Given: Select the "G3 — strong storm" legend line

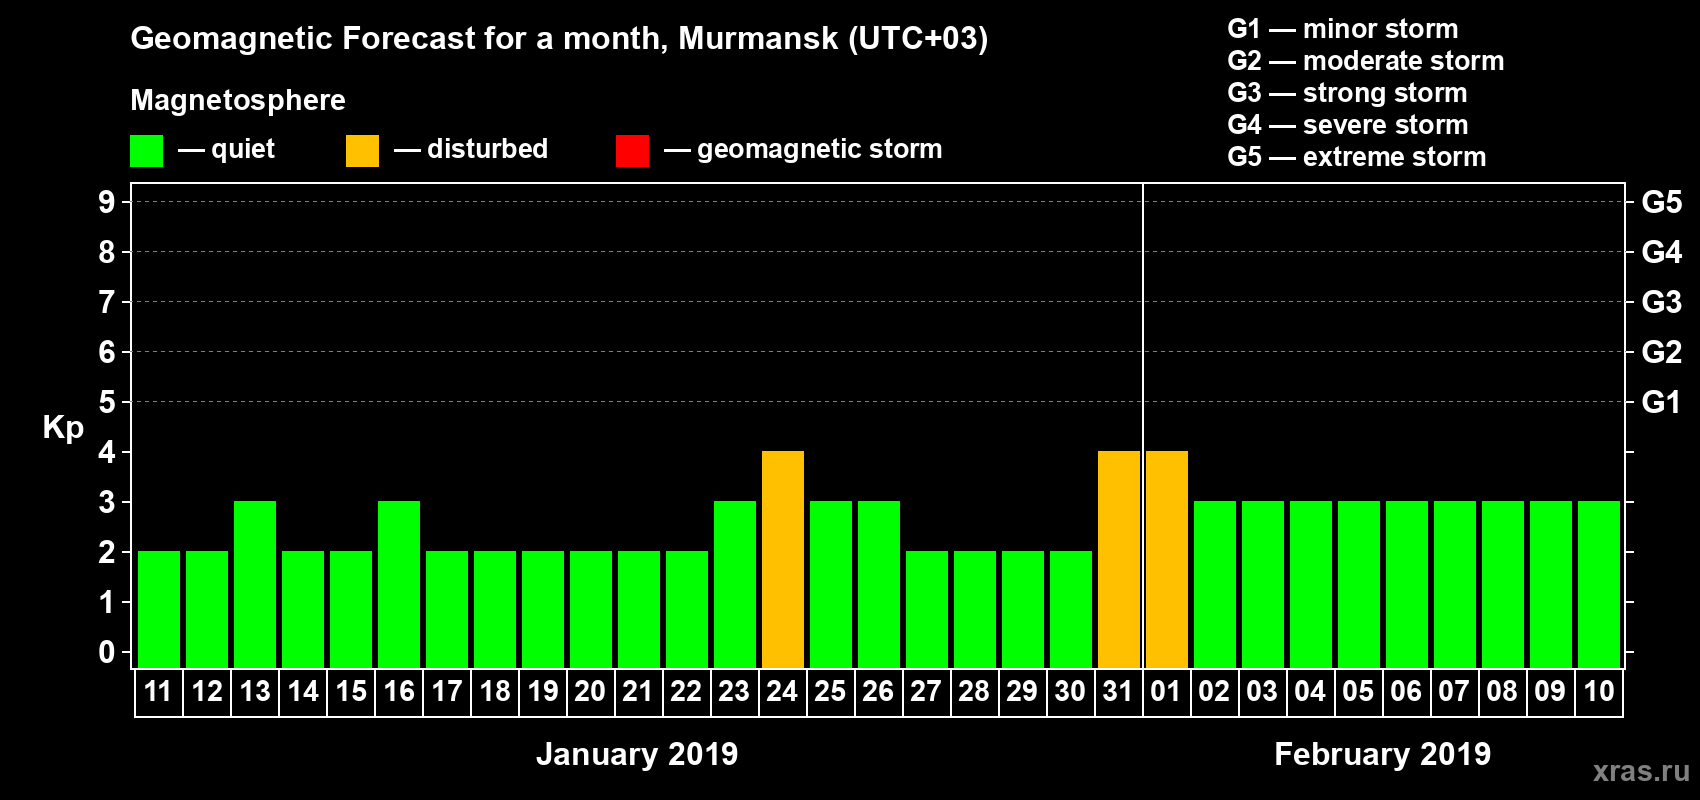Looking at the screenshot, I should point(1347,93).
